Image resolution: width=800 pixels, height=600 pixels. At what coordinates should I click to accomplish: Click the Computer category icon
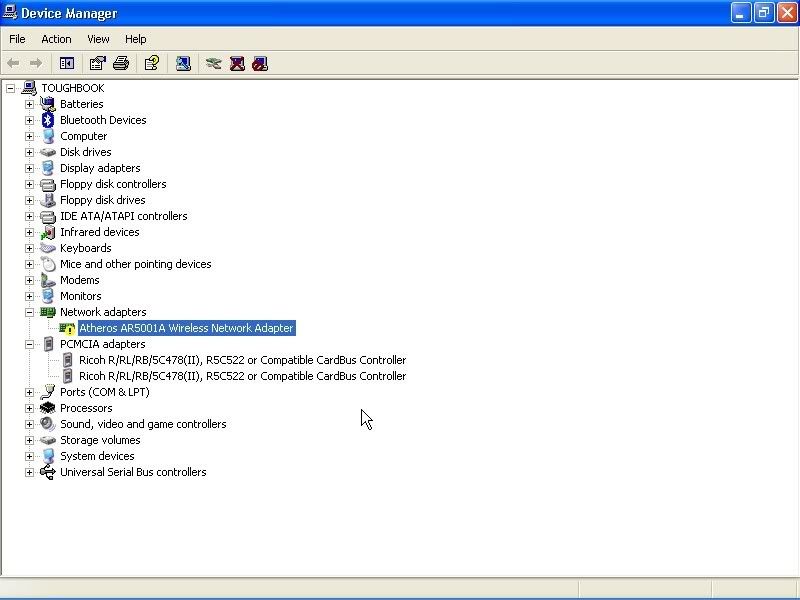click(x=48, y=136)
